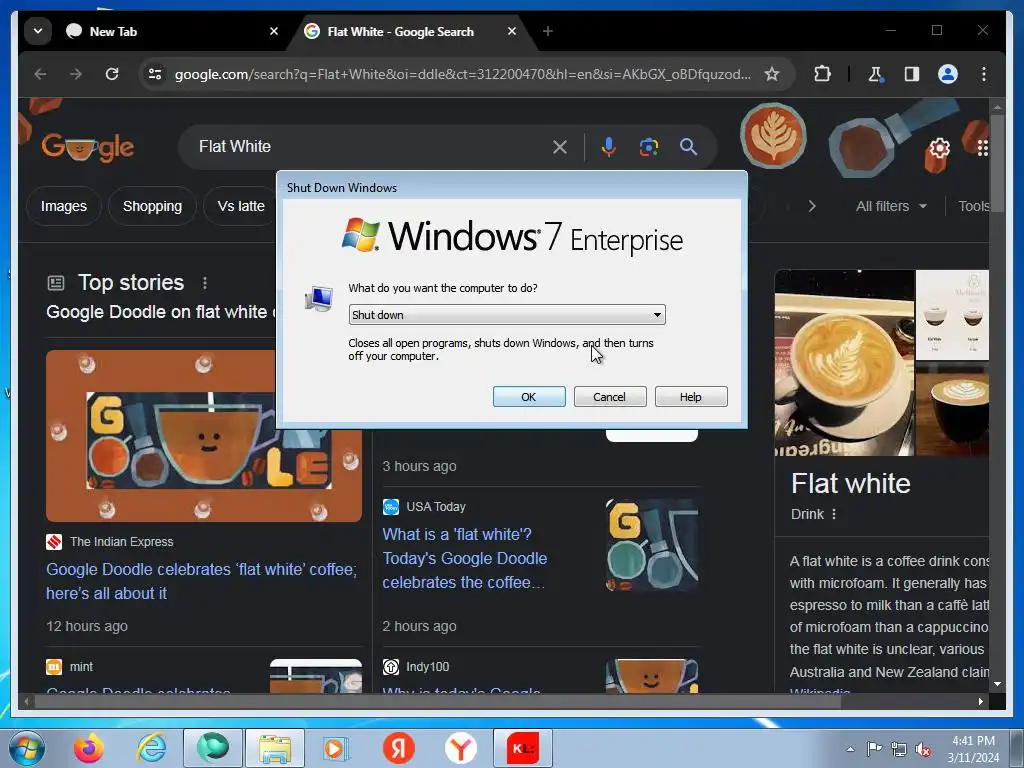1024x768 pixels.
Task: Open the green globe browser taskbar icon
Action: (x=213, y=748)
